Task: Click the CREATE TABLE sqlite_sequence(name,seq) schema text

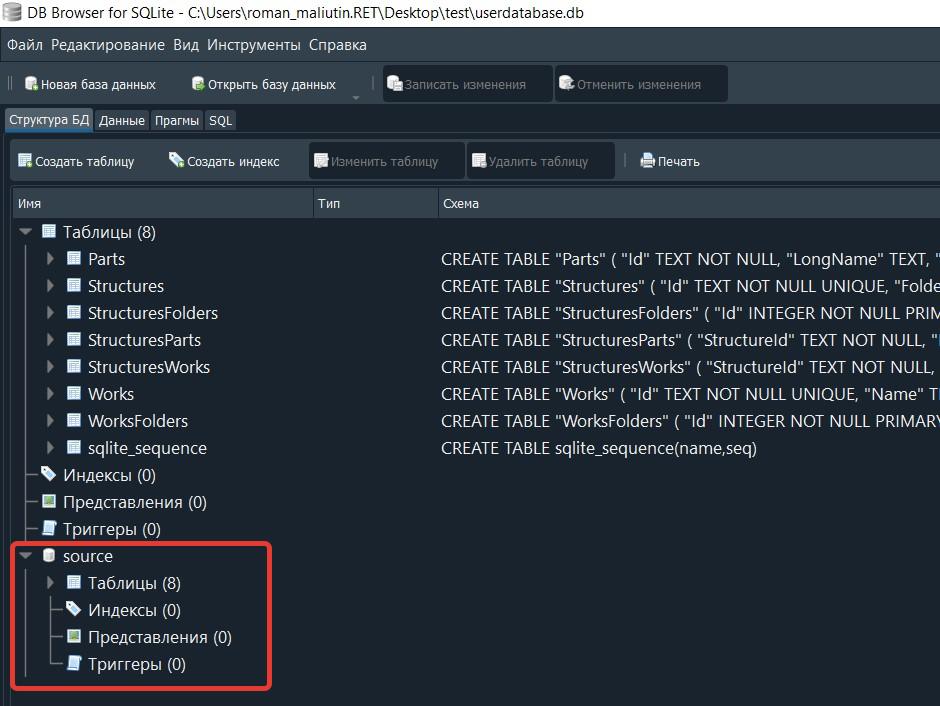Action: 599,448
